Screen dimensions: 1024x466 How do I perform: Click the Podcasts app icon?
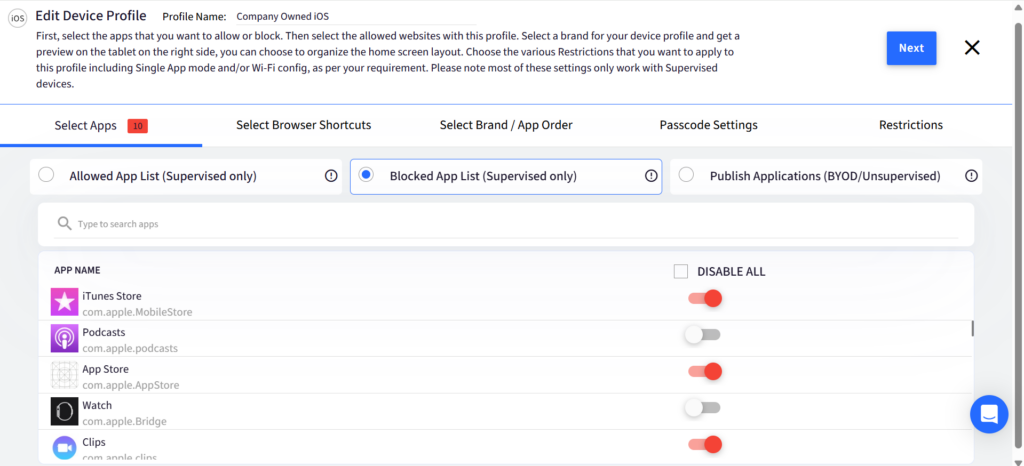tap(64, 339)
